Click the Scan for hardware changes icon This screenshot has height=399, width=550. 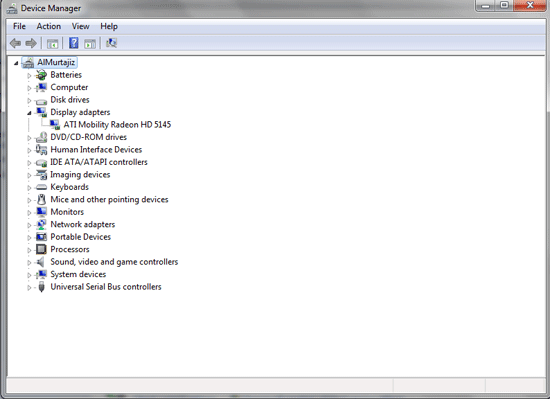click(x=112, y=43)
